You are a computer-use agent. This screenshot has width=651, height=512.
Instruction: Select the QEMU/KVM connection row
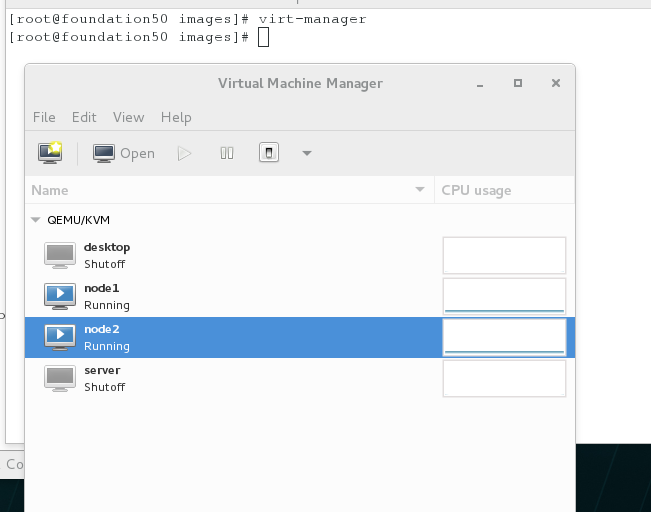300,220
